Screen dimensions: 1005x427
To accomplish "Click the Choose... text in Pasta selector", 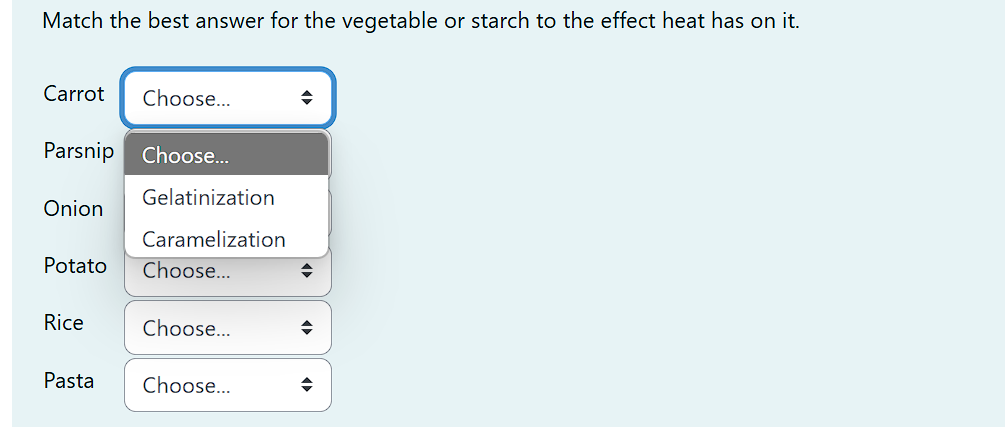I will coord(186,385).
